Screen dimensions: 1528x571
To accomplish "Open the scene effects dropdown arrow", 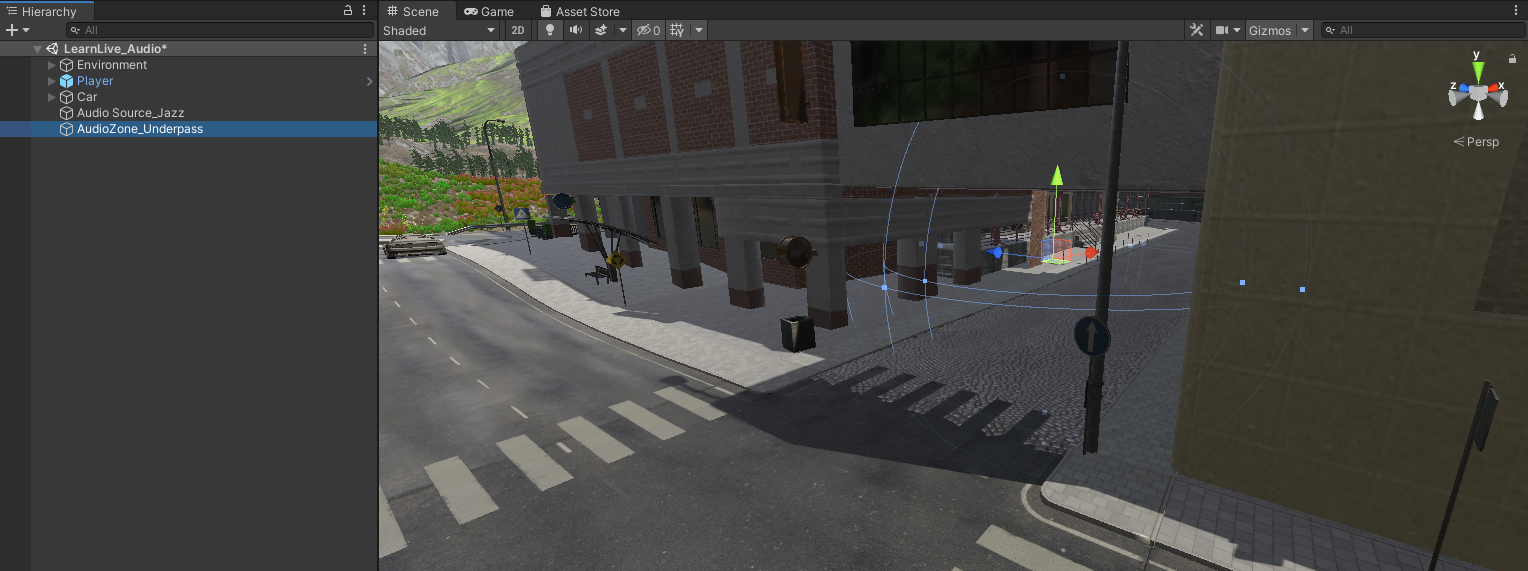I will [x=623, y=30].
